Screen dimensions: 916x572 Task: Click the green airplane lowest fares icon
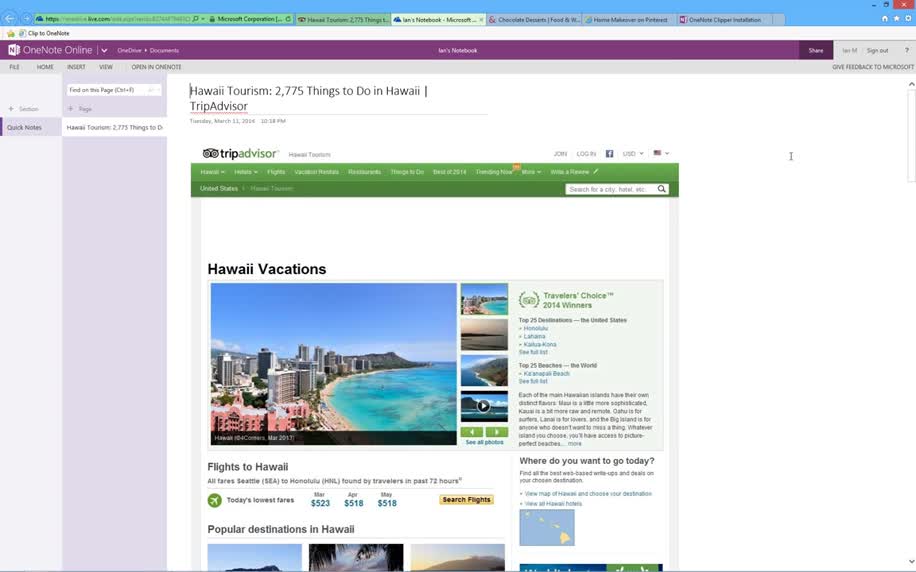(215, 501)
